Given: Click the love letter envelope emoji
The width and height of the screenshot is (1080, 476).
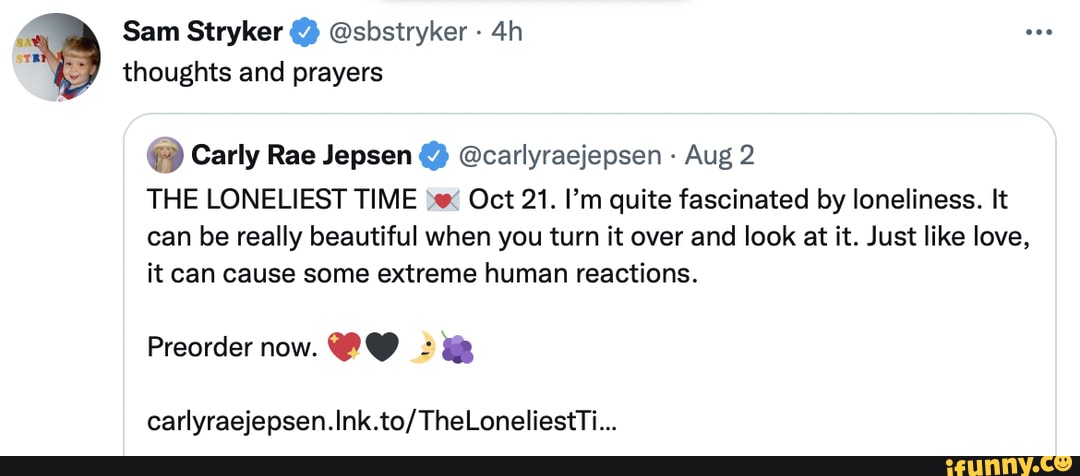Looking at the screenshot, I should 441,199.
